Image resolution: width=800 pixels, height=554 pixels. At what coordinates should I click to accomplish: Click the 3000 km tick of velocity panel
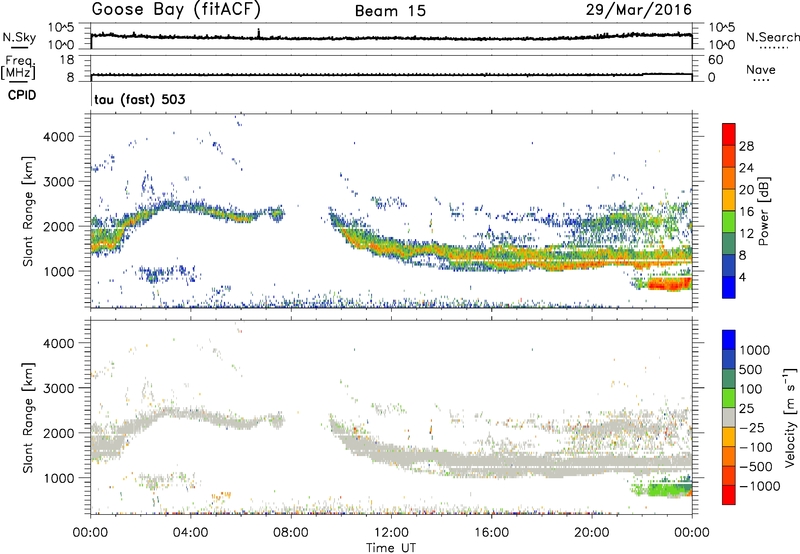tap(59, 388)
